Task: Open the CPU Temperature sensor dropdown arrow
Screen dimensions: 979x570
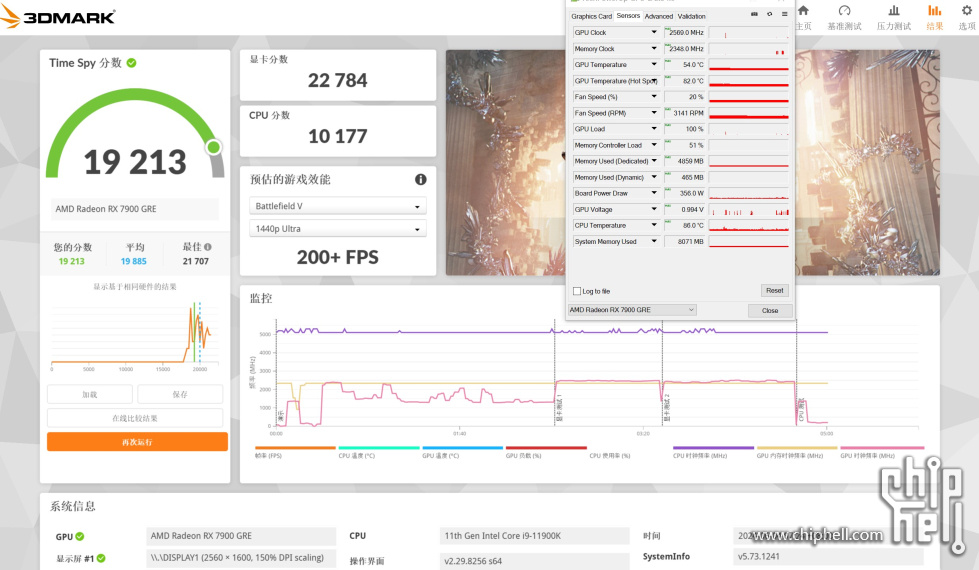Action: tap(654, 225)
